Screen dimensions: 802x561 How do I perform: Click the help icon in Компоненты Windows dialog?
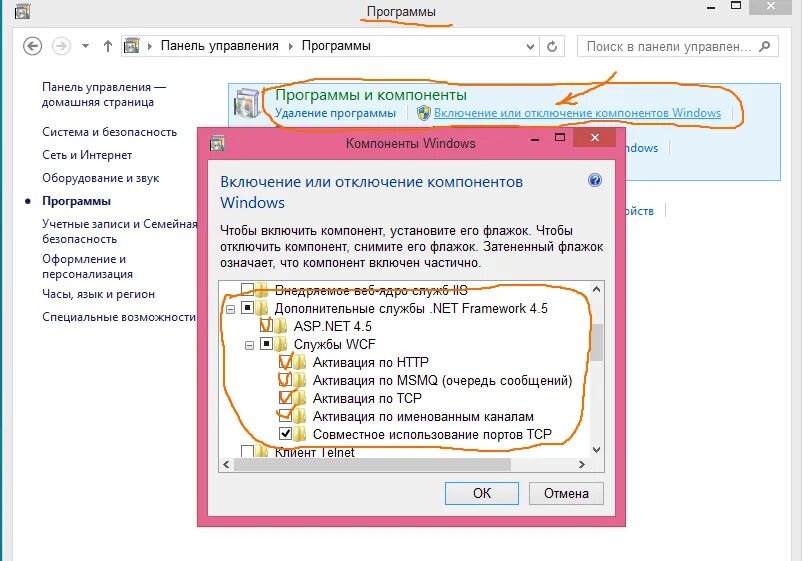point(594,180)
